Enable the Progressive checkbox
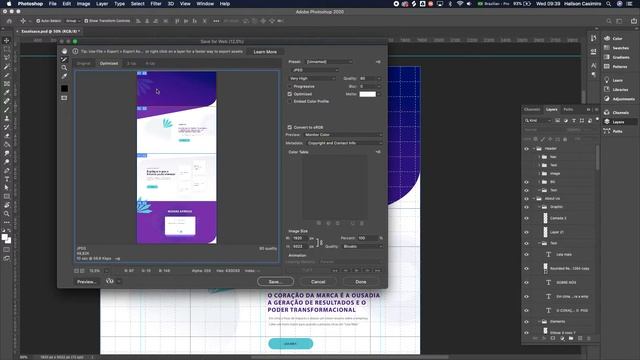This screenshot has height=360, width=640. click(290, 87)
